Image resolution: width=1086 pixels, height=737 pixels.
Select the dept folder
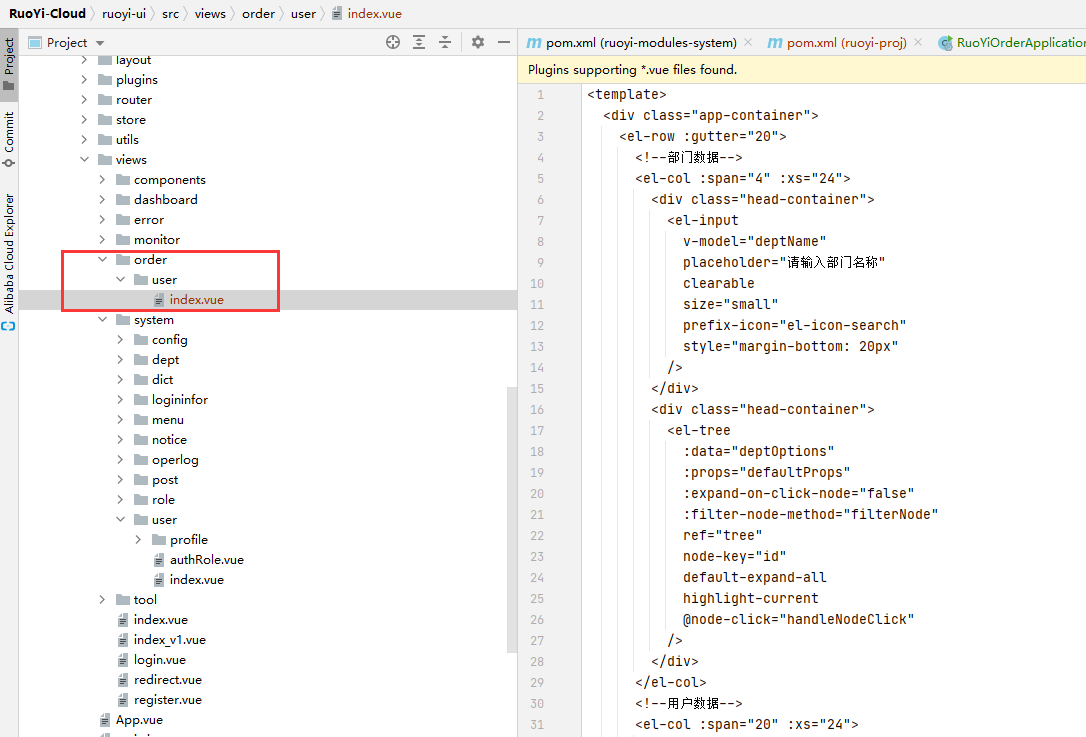point(166,359)
